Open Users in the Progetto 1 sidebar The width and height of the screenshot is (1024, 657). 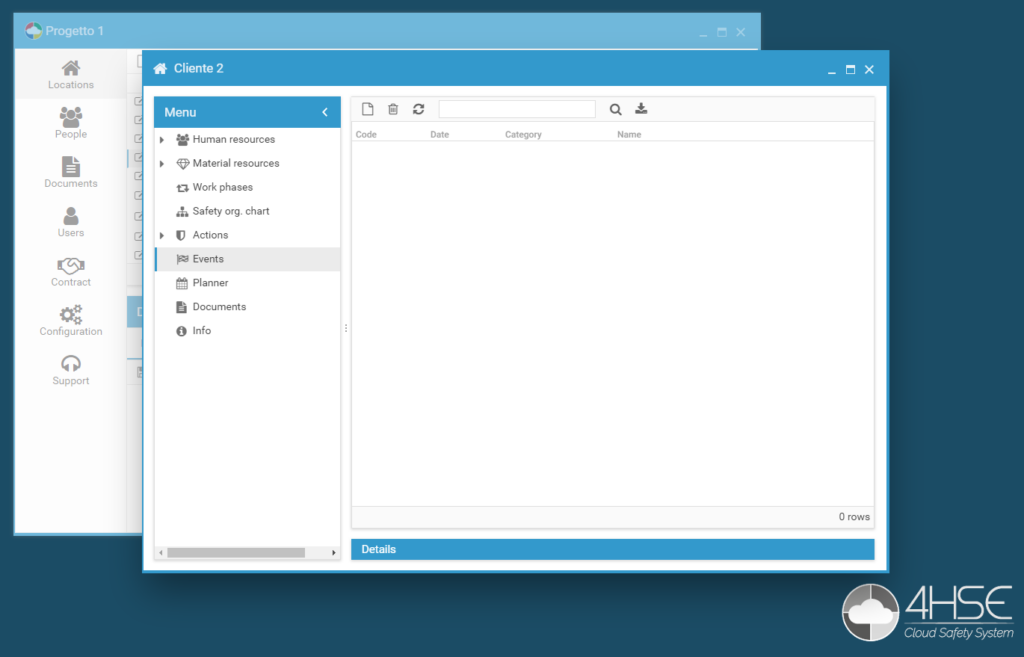pyautogui.click(x=71, y=222)
